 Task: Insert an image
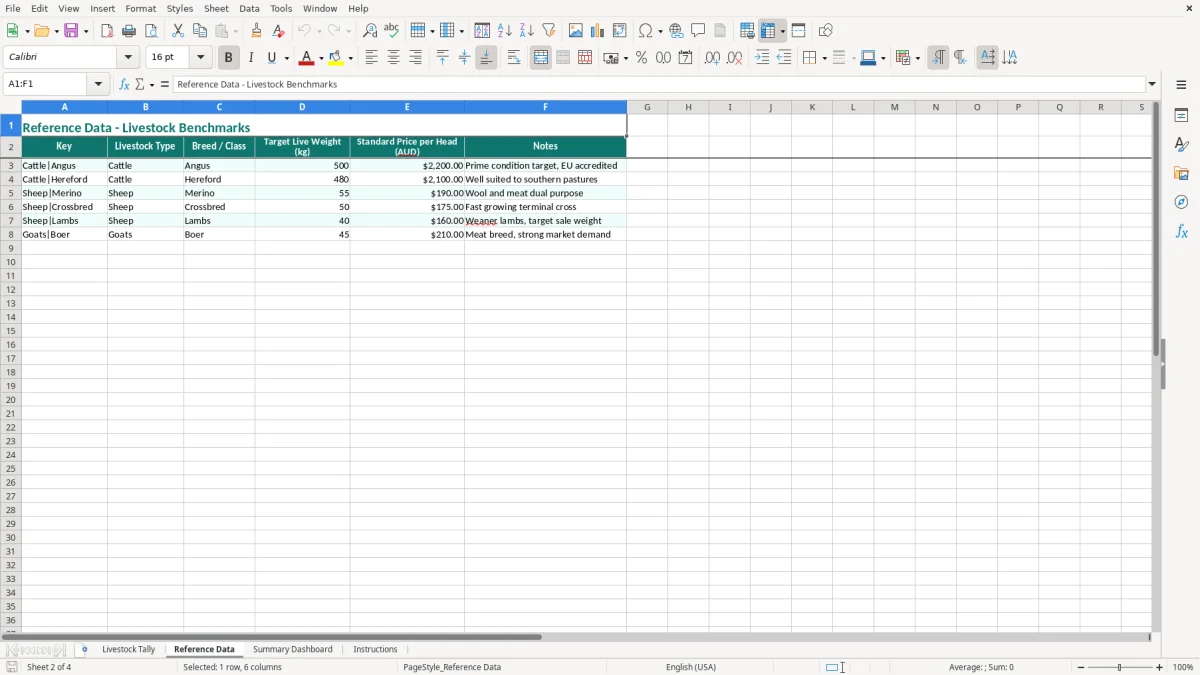tap(576, 31)
